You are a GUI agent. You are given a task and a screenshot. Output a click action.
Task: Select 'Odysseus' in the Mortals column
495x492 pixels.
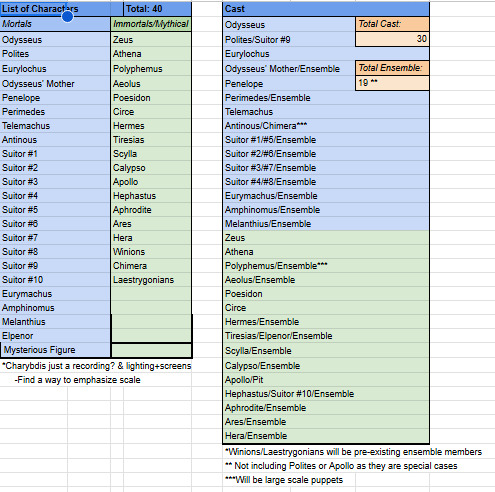[55, 40]
